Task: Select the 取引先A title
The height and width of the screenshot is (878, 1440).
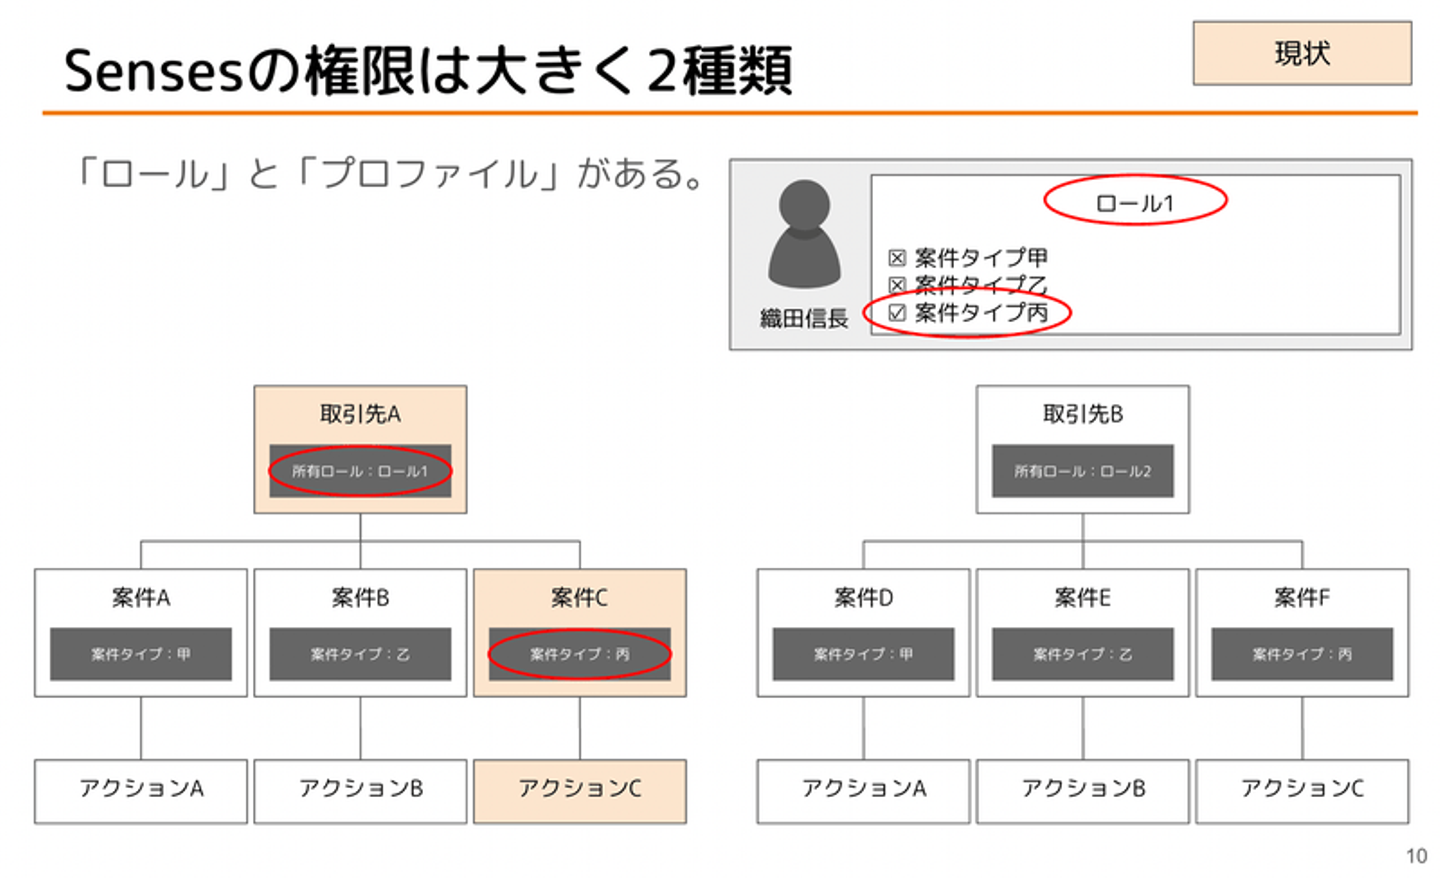Action: pos(360,414)
